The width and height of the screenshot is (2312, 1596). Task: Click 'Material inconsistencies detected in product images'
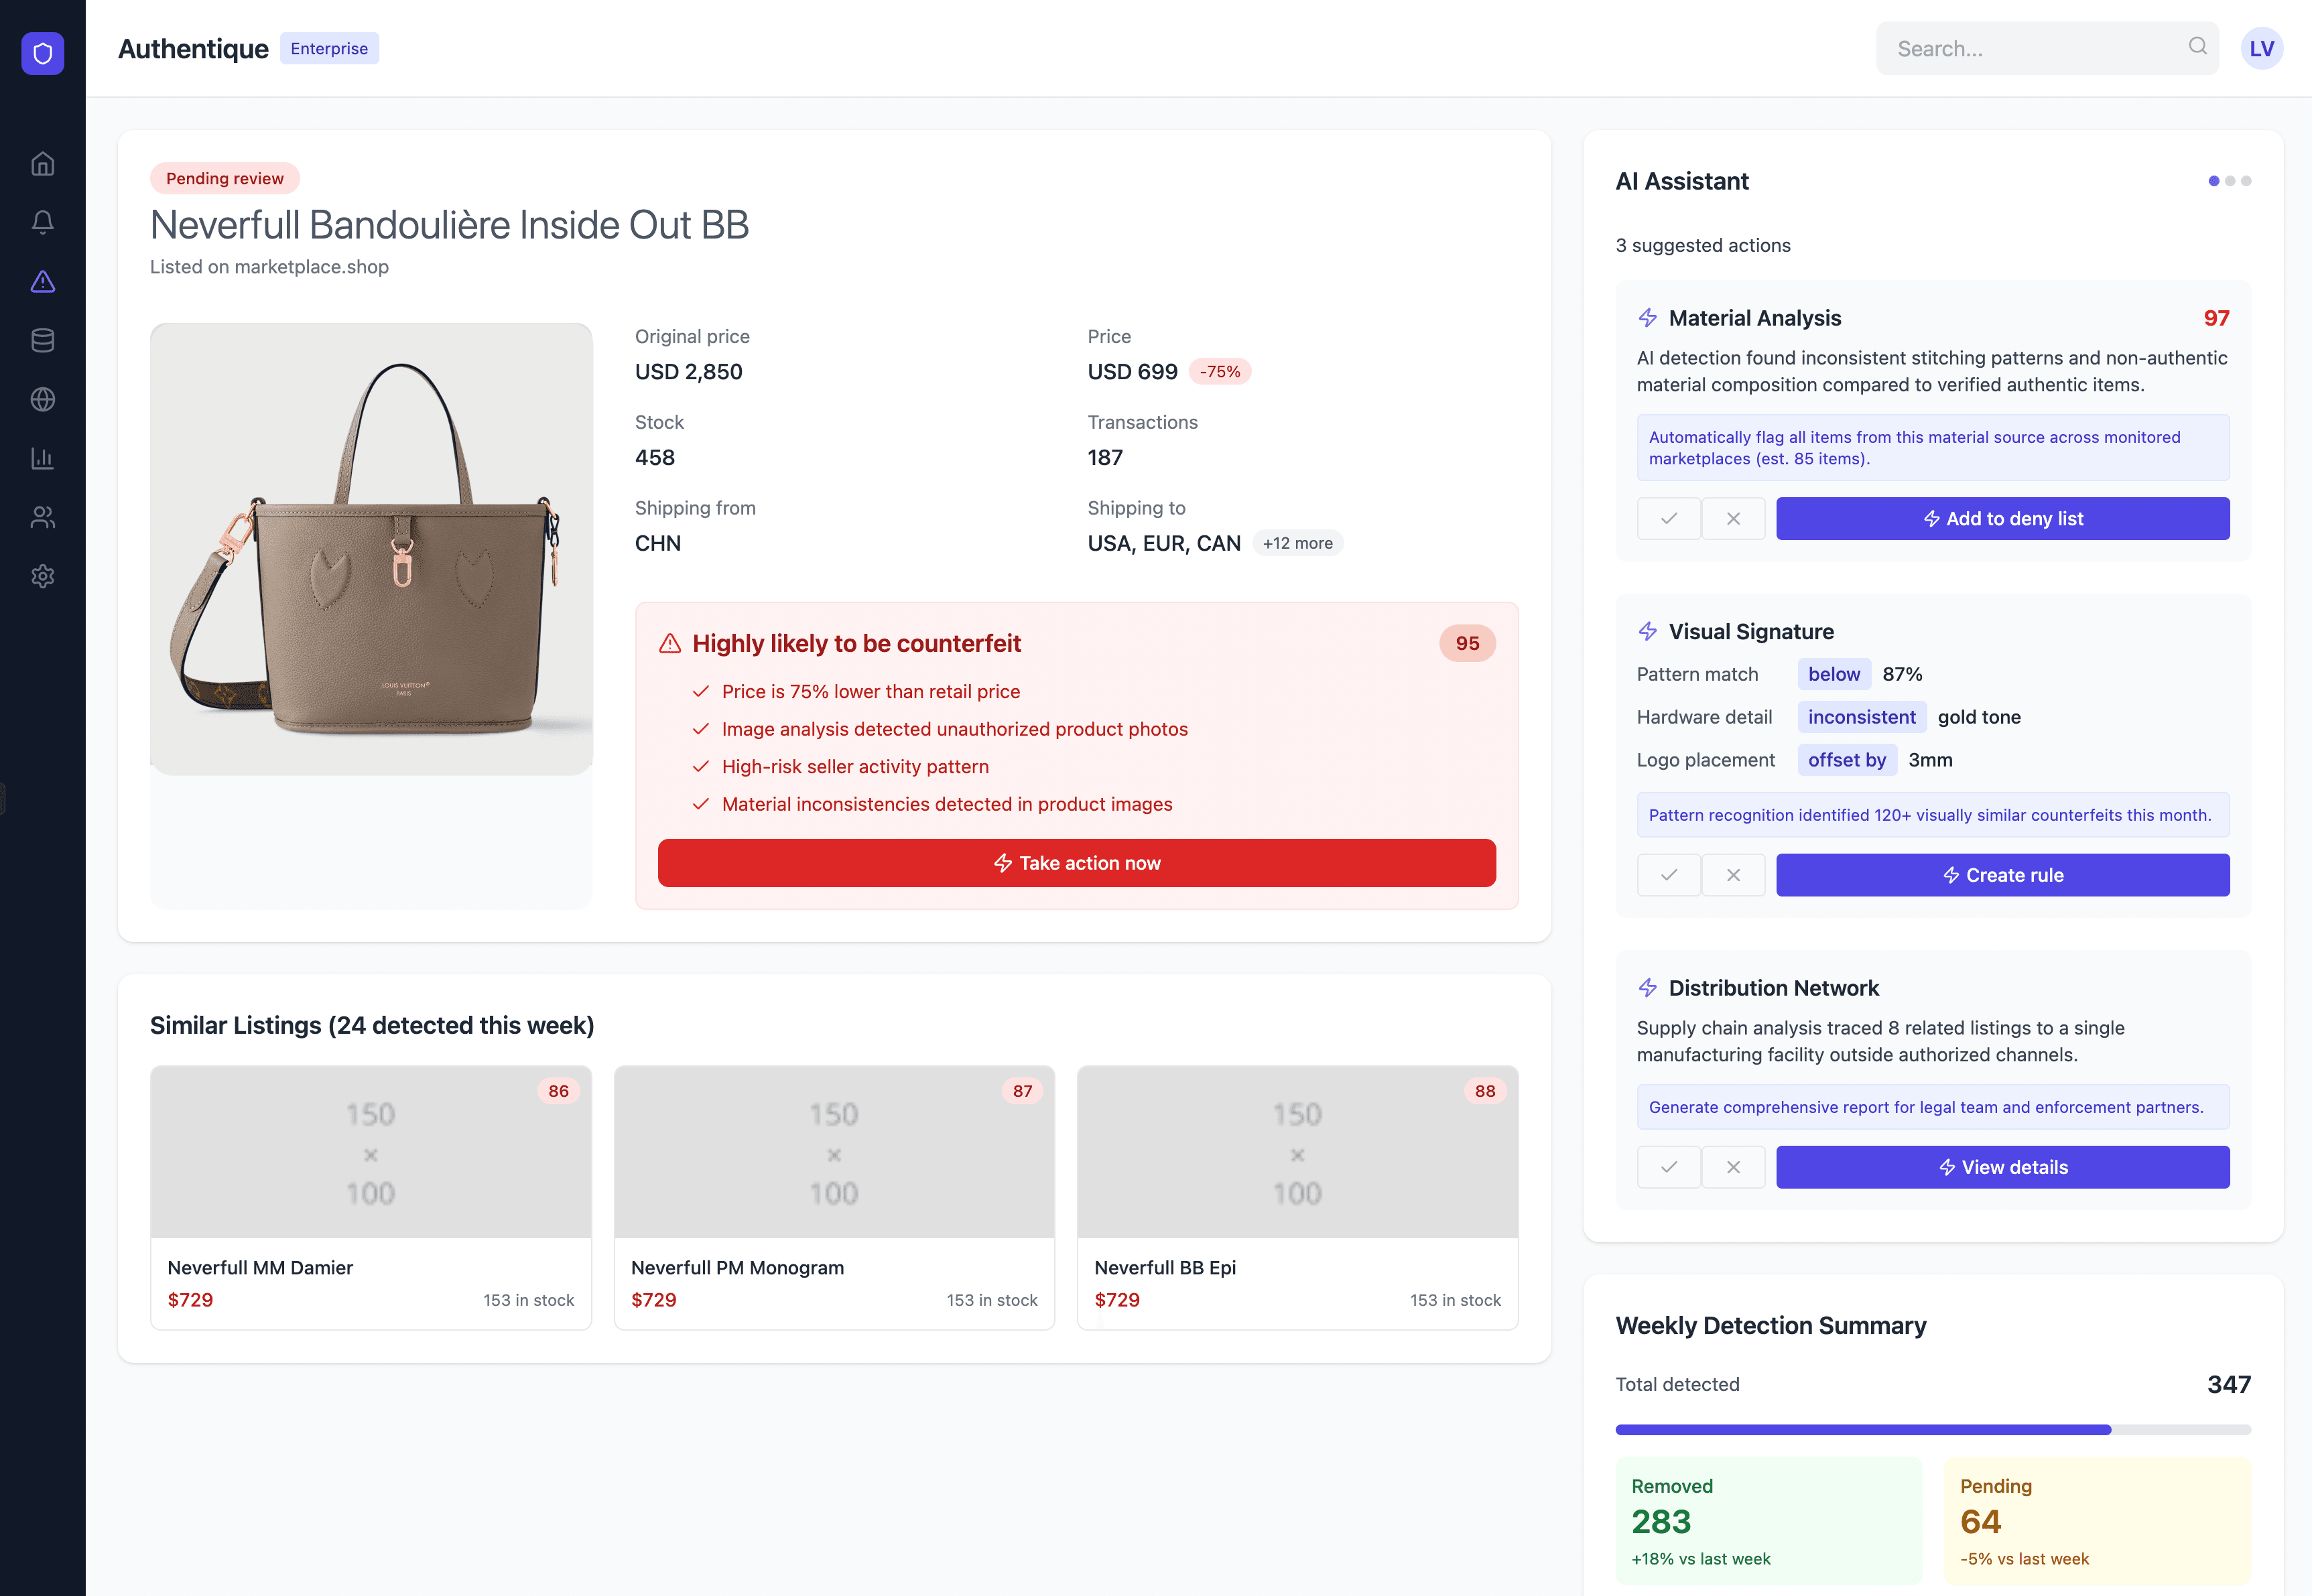pyautogui.click(x=947, y=804)
